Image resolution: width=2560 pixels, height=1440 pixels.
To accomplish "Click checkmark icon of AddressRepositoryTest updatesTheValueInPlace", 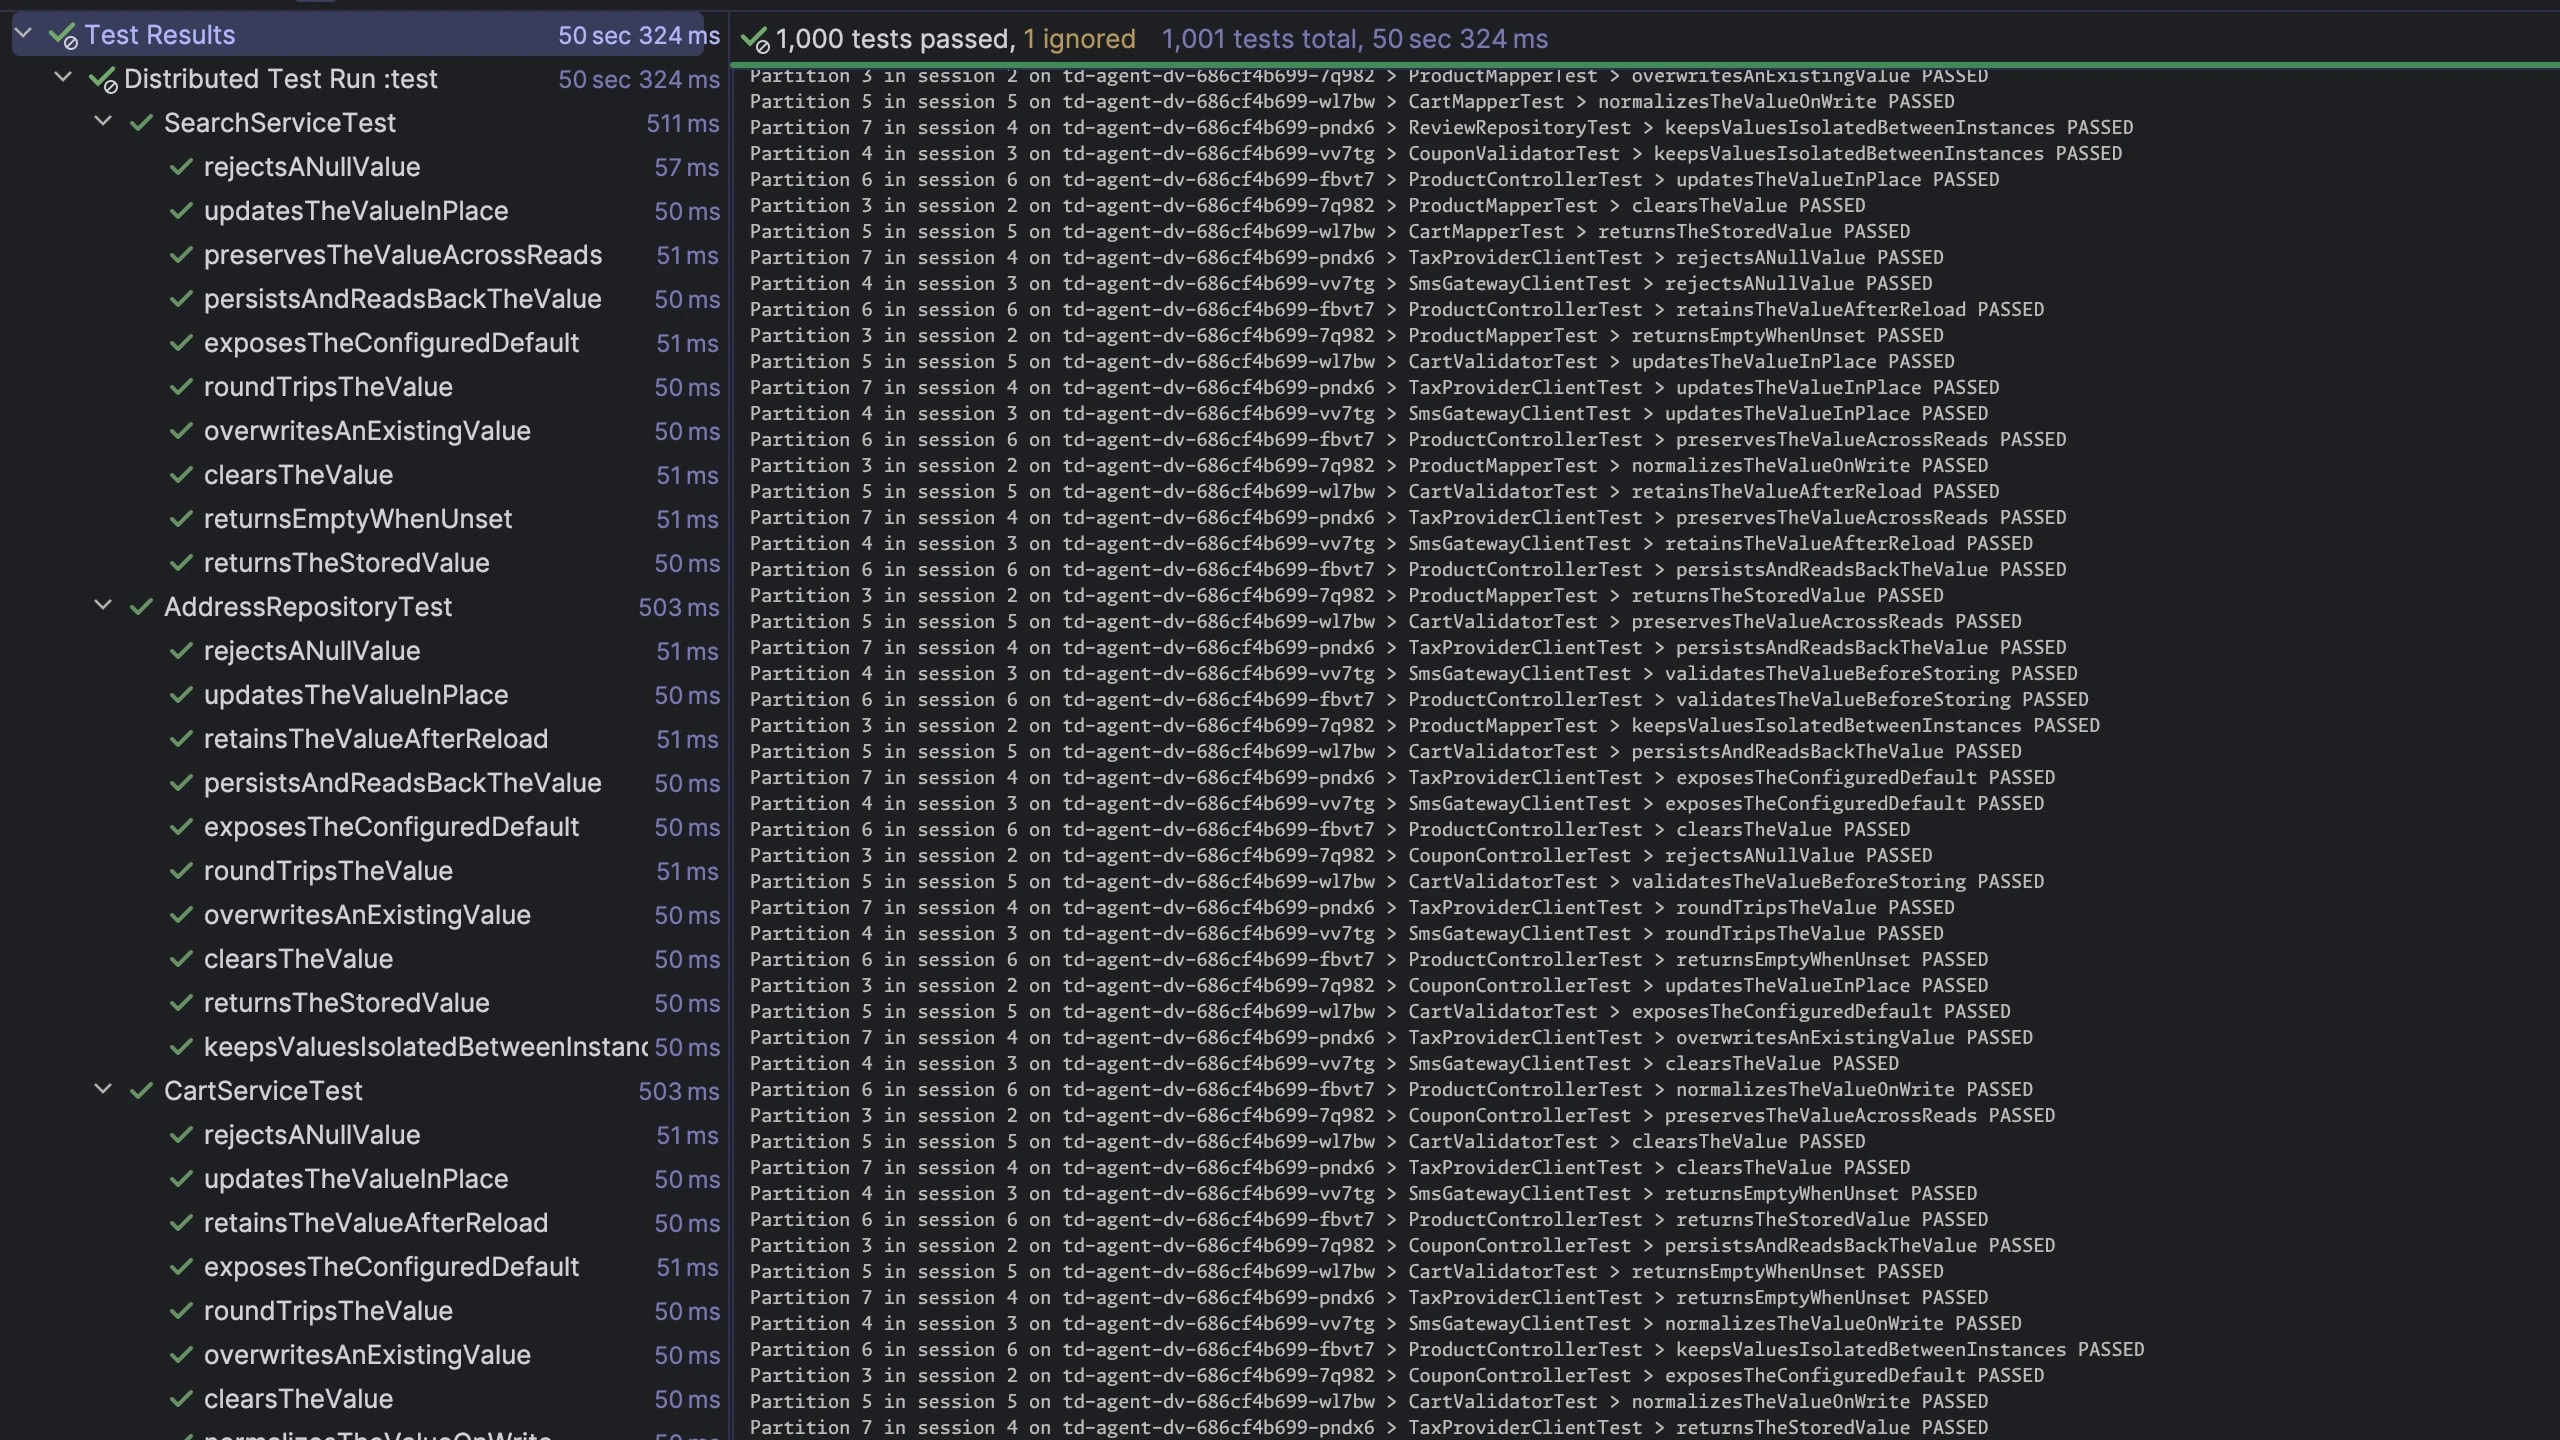I will [181, 695].
